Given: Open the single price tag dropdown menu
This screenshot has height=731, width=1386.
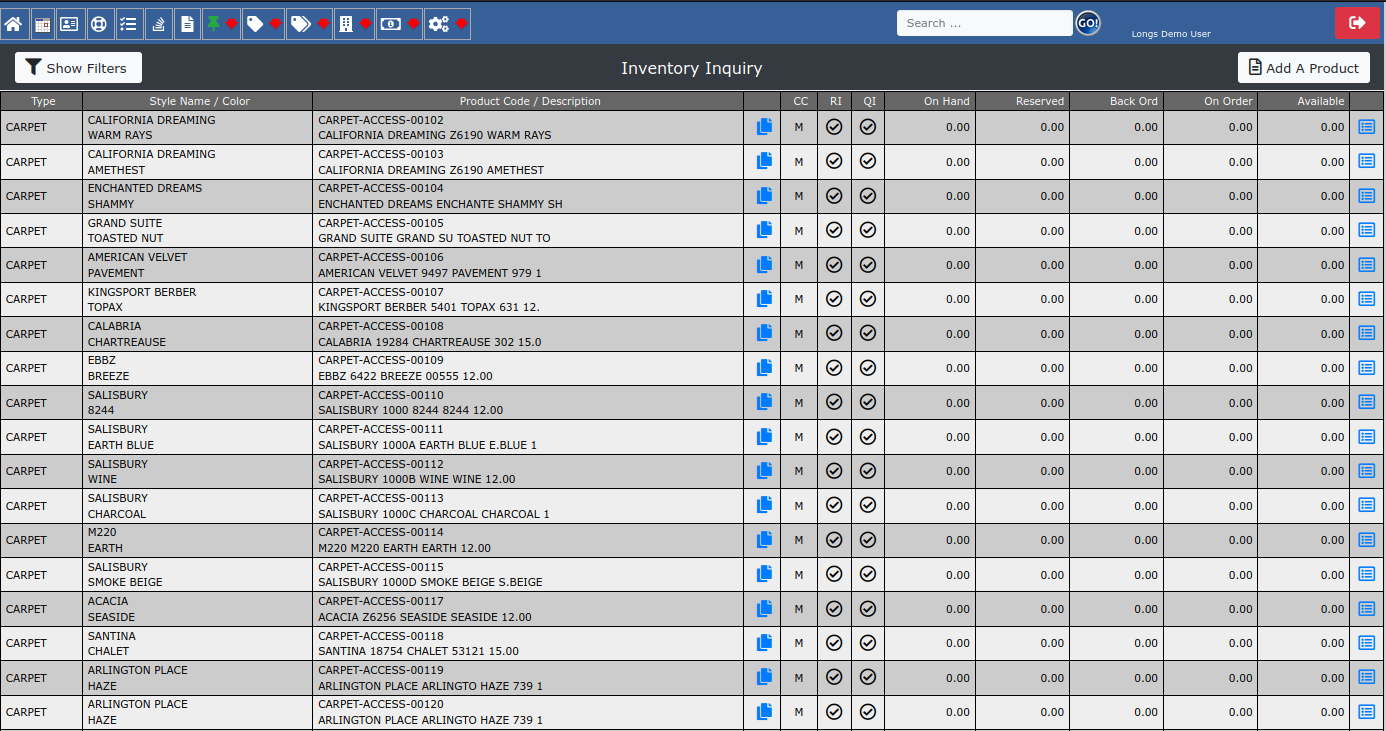Looking at the screenshot, I should point(263,24).
